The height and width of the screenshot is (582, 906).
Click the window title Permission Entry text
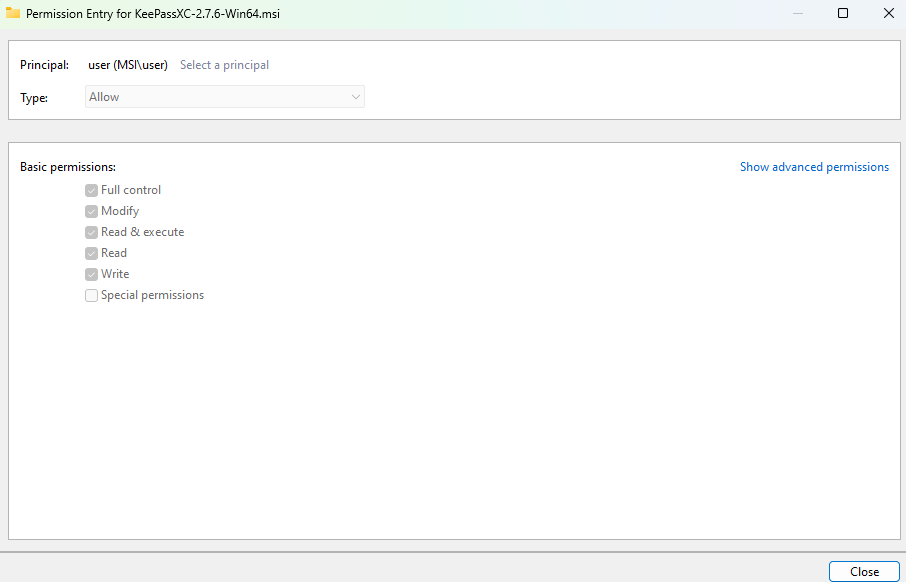(x=153, y=13)
